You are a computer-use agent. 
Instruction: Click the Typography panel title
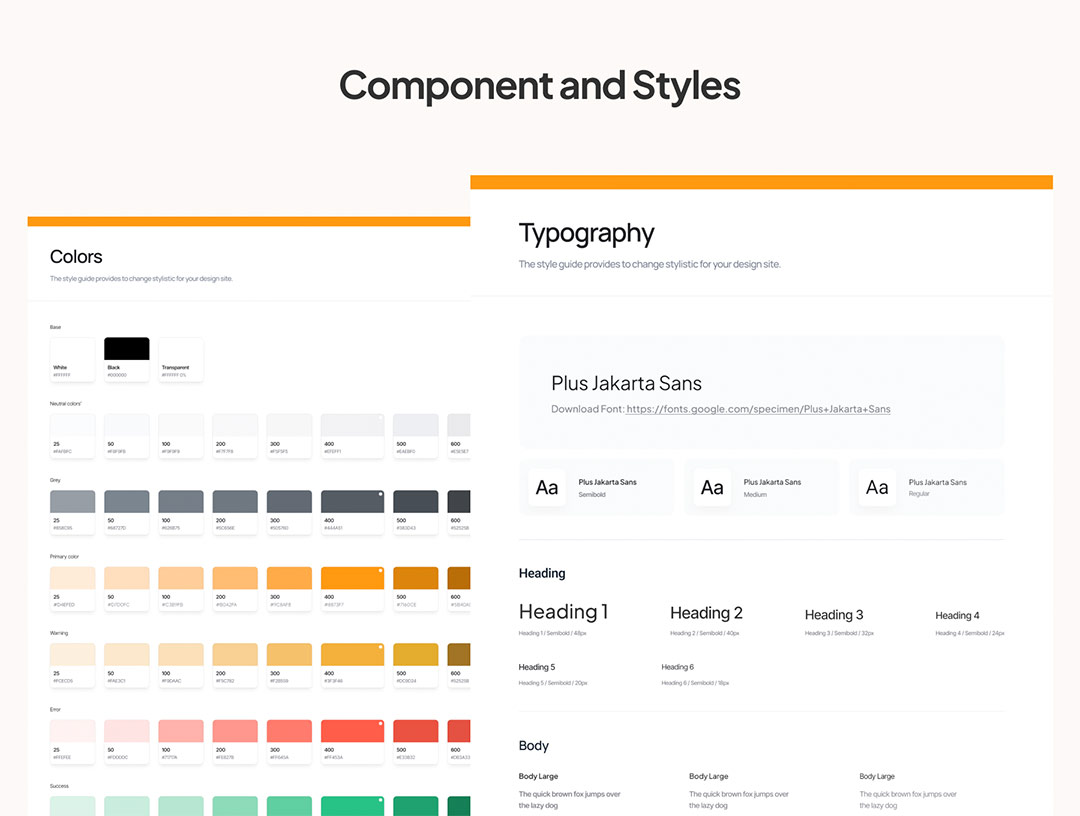coord(586,234)
